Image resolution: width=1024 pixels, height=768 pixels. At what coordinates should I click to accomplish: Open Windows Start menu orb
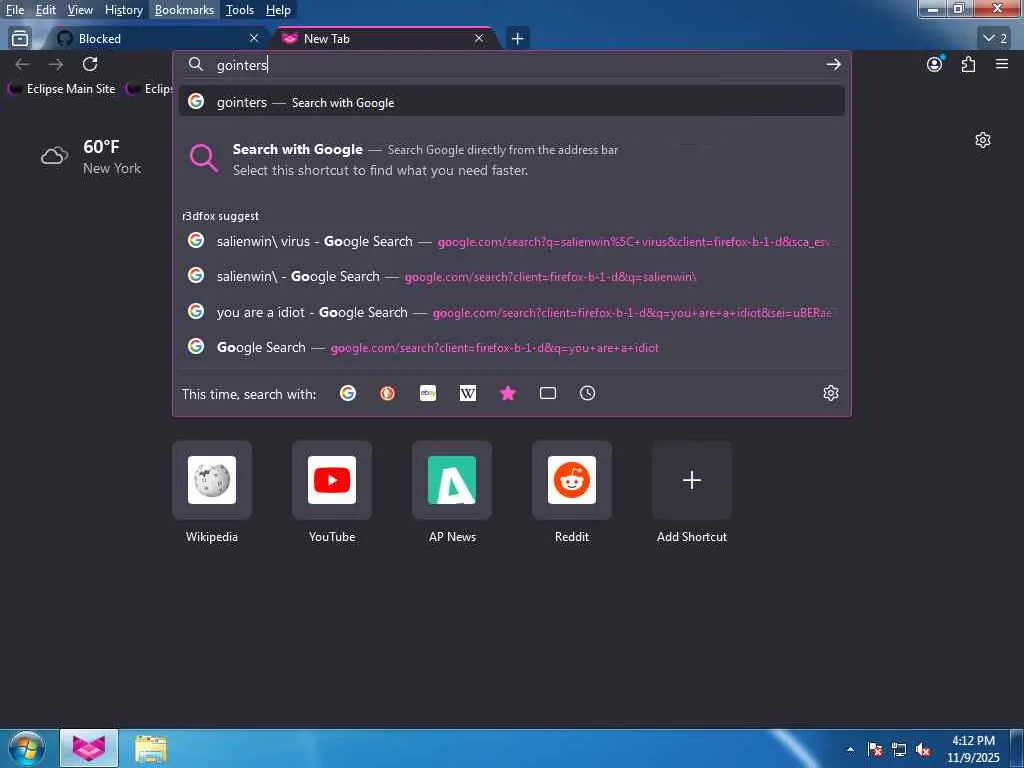pos(27,748)
